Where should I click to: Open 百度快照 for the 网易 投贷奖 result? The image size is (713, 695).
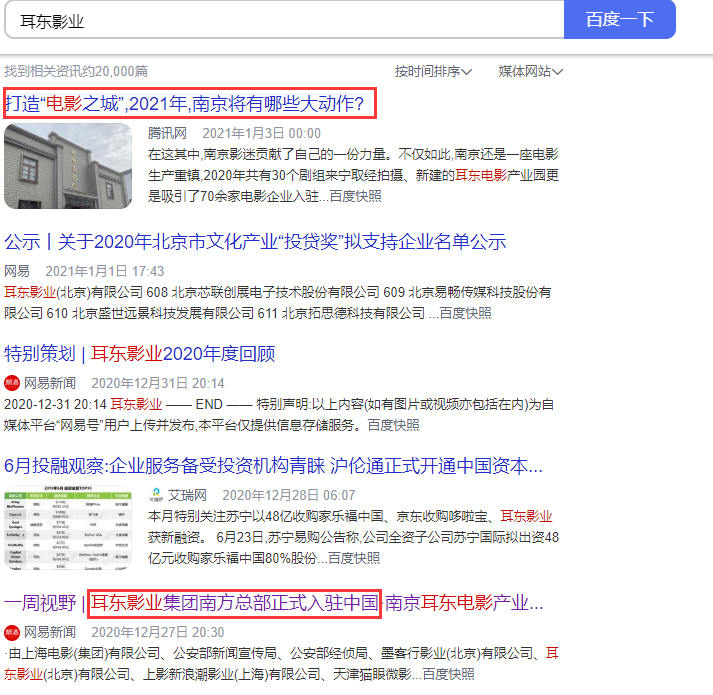click(465, 313)
